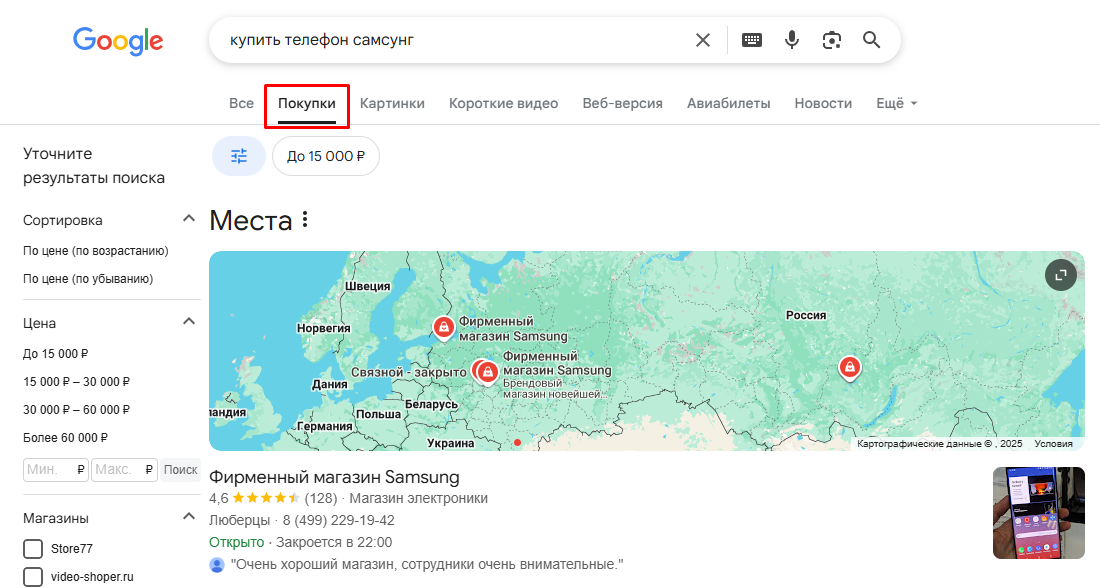Start voice search with the microphone icon
1100x588 pixels.
click(x=791, y=39)
